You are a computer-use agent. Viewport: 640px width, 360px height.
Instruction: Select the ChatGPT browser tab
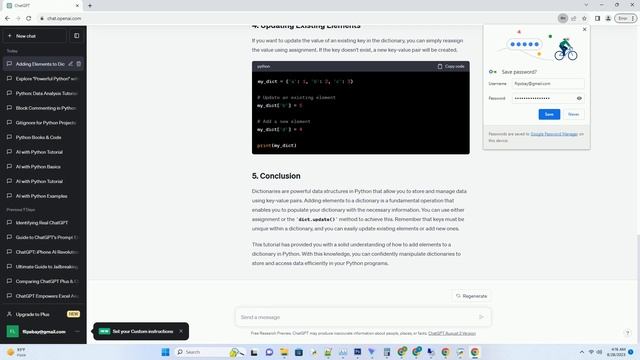[43, 6]
